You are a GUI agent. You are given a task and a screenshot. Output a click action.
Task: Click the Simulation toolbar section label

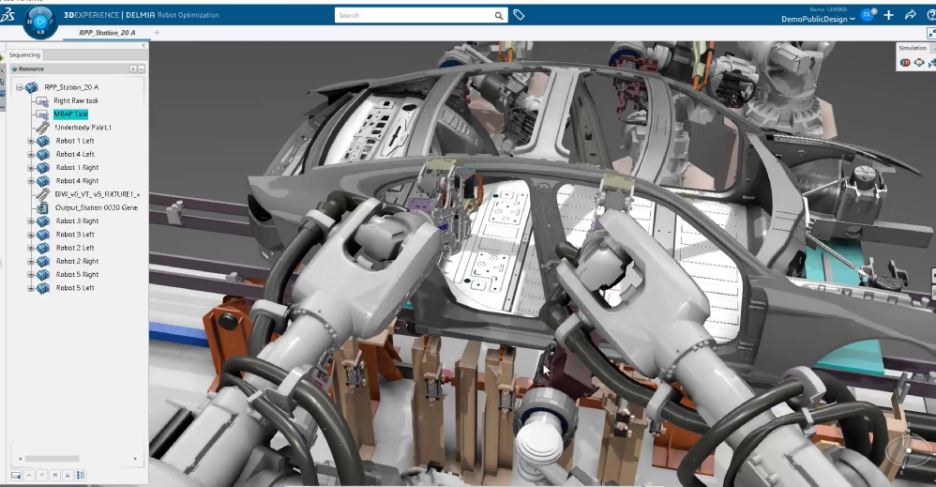pyautogui.click(x=913, y=48)
